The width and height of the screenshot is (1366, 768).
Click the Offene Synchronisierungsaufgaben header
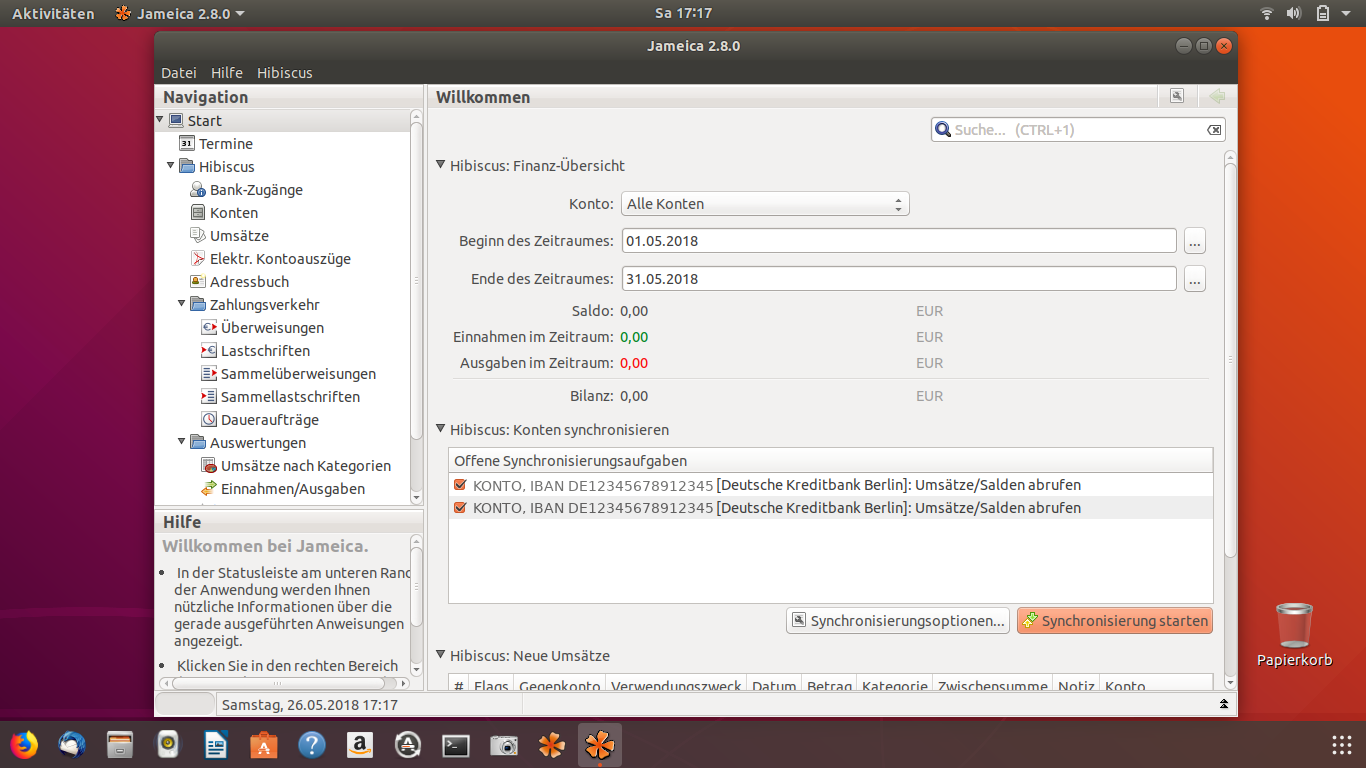click(x=831, y=461)
